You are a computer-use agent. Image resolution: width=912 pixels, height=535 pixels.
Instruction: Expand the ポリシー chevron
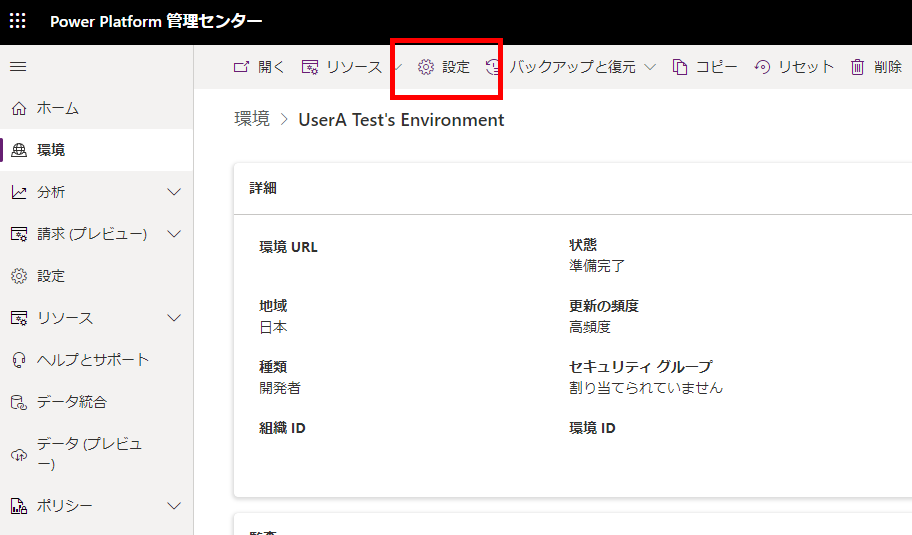(x=174, y=506)
